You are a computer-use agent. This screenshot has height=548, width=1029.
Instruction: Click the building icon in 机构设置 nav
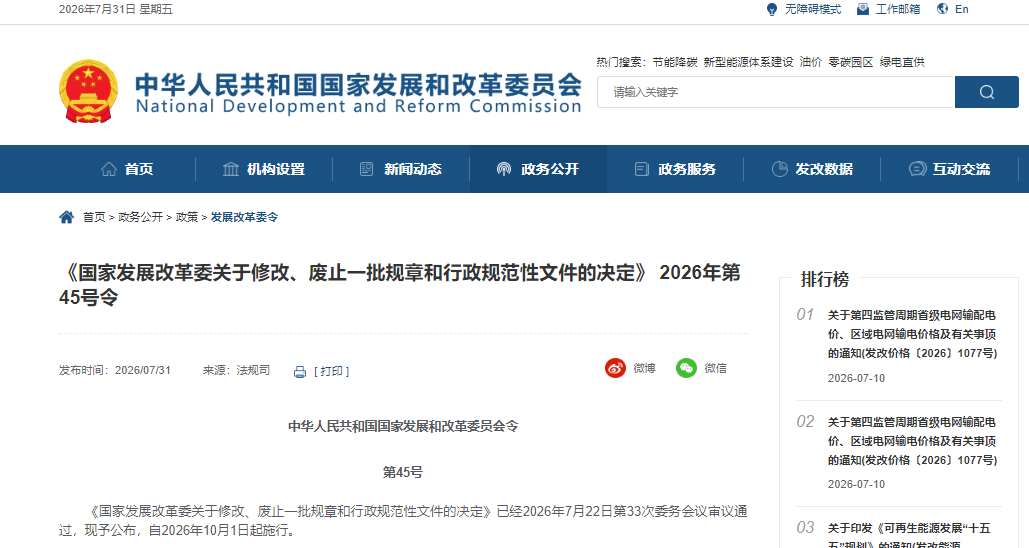[231, 169]
